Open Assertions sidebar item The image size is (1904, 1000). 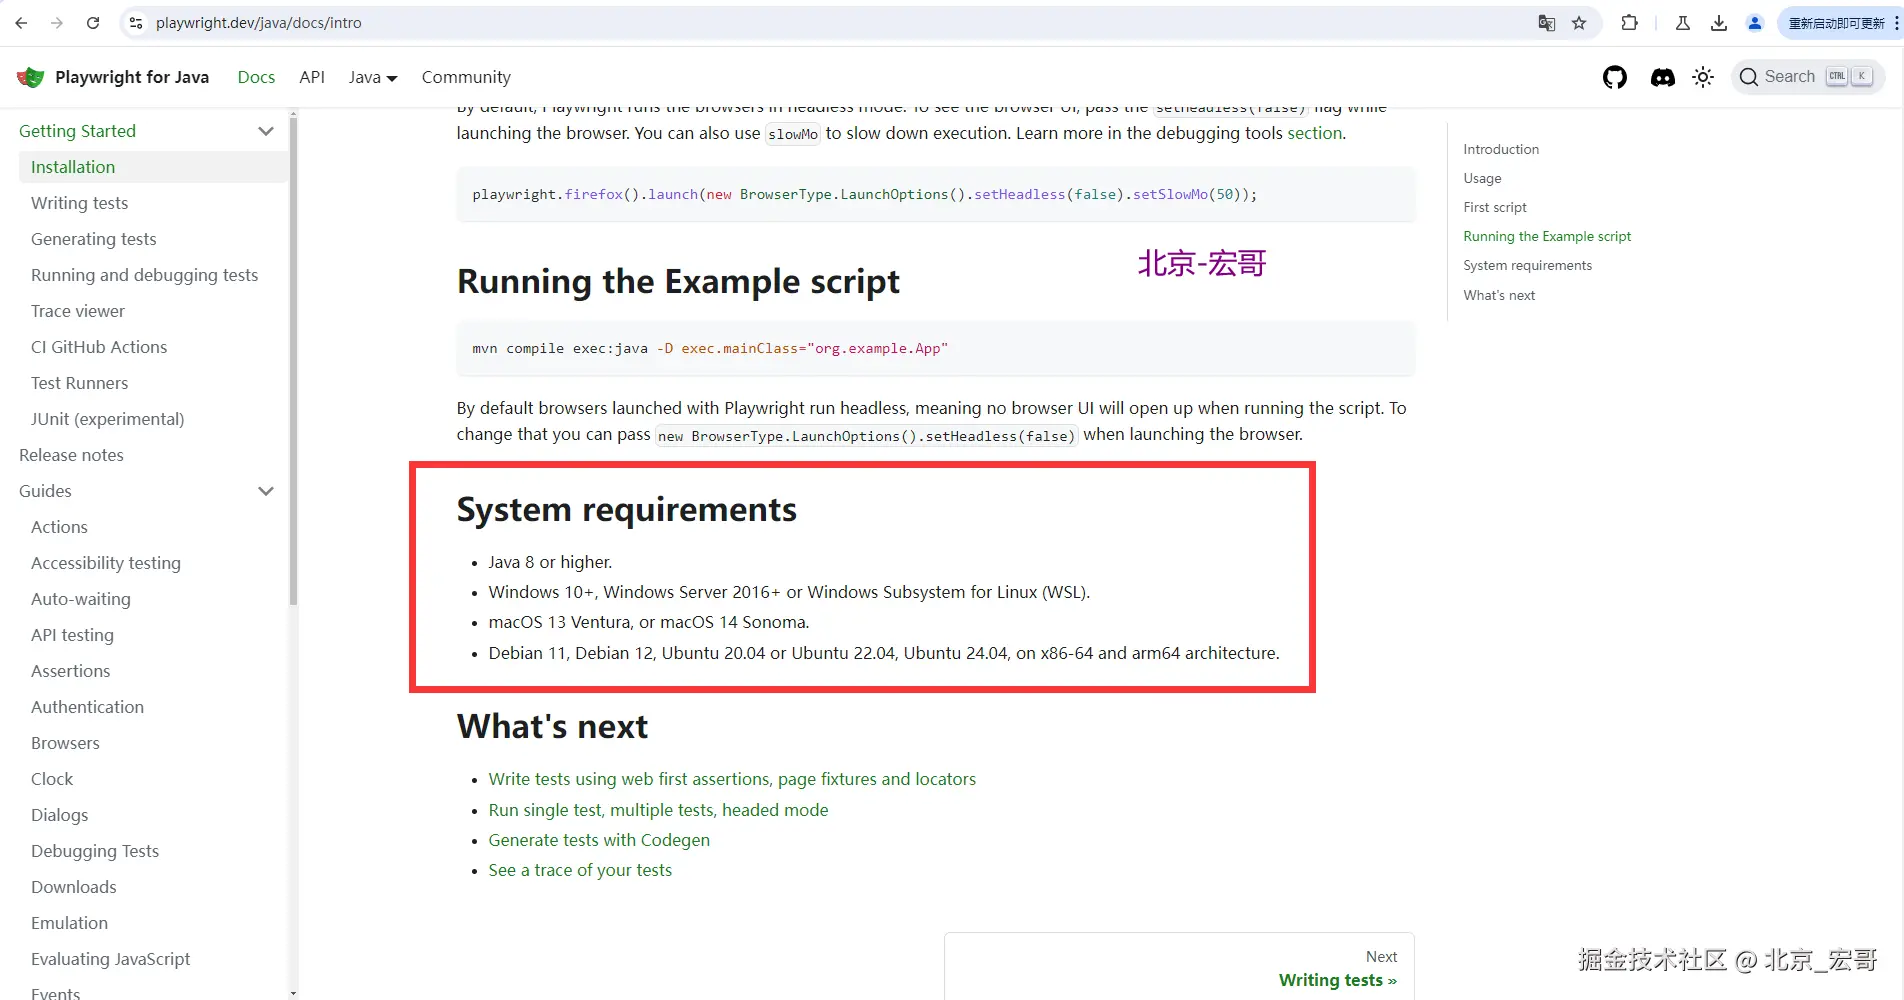[70, 671]
